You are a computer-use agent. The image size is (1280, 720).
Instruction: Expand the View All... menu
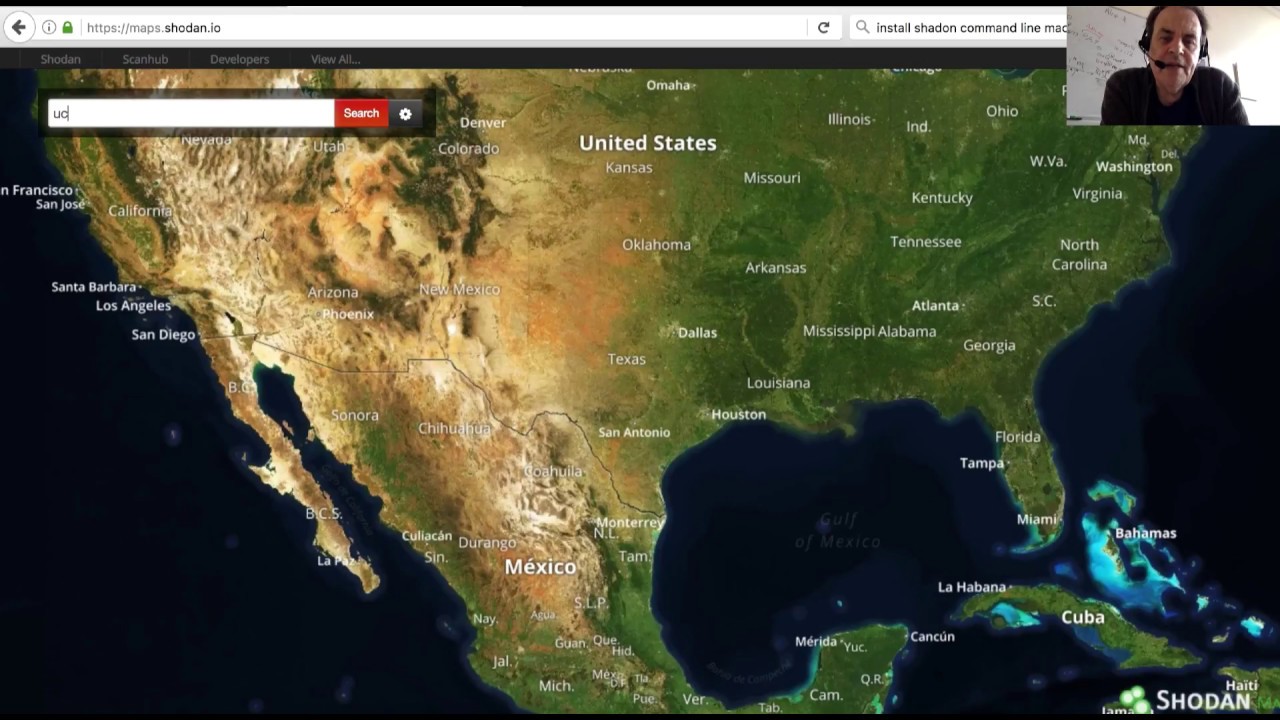[x=335, y=59]
